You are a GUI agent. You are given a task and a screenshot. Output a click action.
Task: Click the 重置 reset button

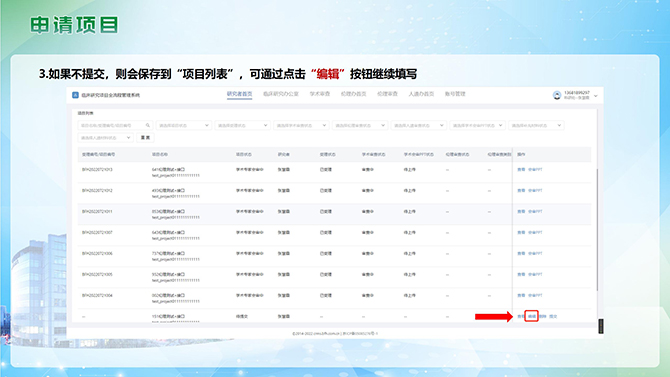(x=145, y=138)
